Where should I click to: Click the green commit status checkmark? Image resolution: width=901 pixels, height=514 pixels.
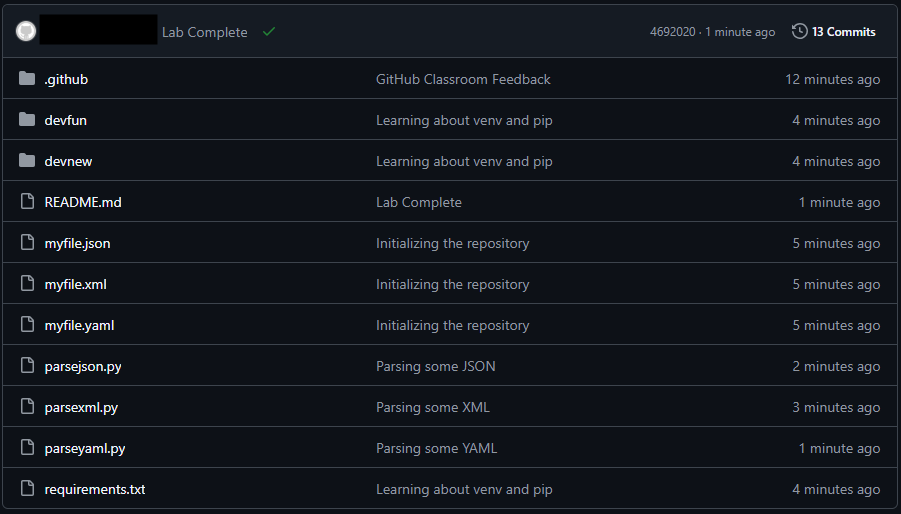269,32
